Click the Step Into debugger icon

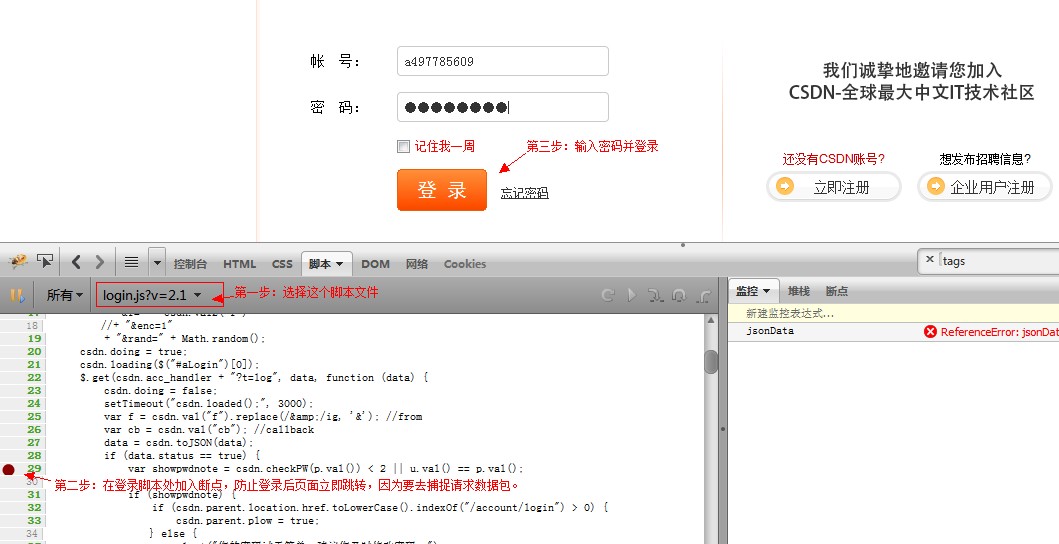tap(655, 295)
